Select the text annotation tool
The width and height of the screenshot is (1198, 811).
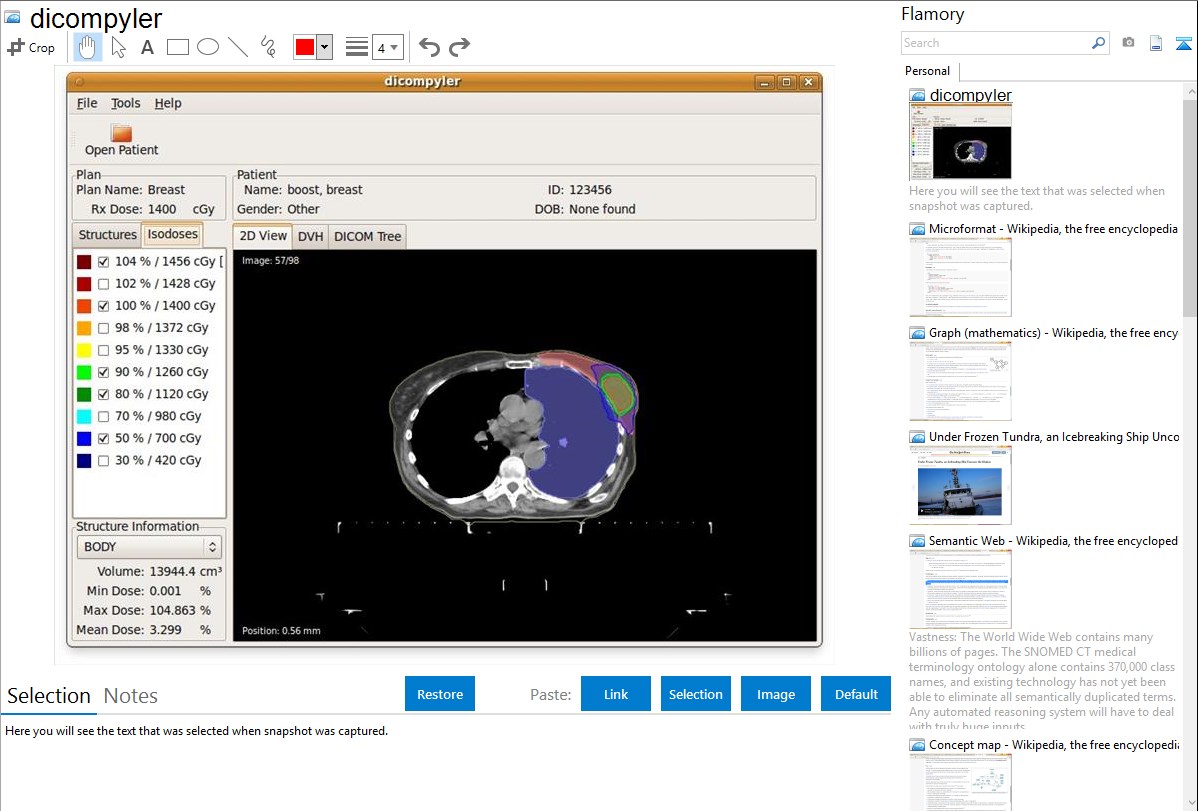pos(147,47)
